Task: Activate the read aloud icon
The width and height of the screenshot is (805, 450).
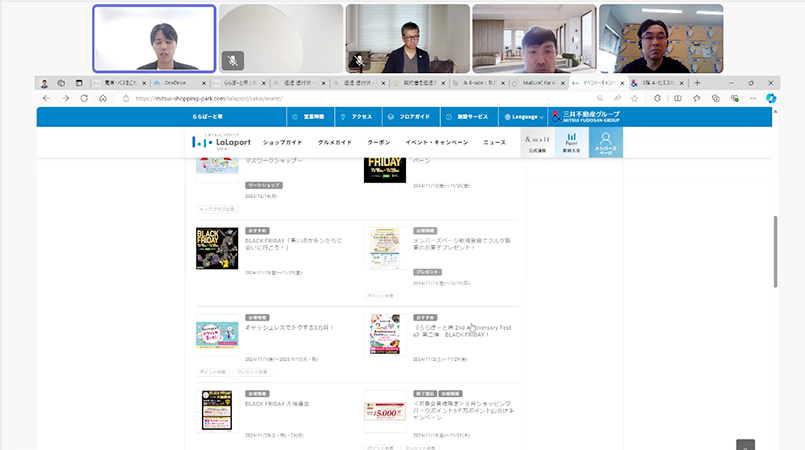Action: [x=617, y=99]
